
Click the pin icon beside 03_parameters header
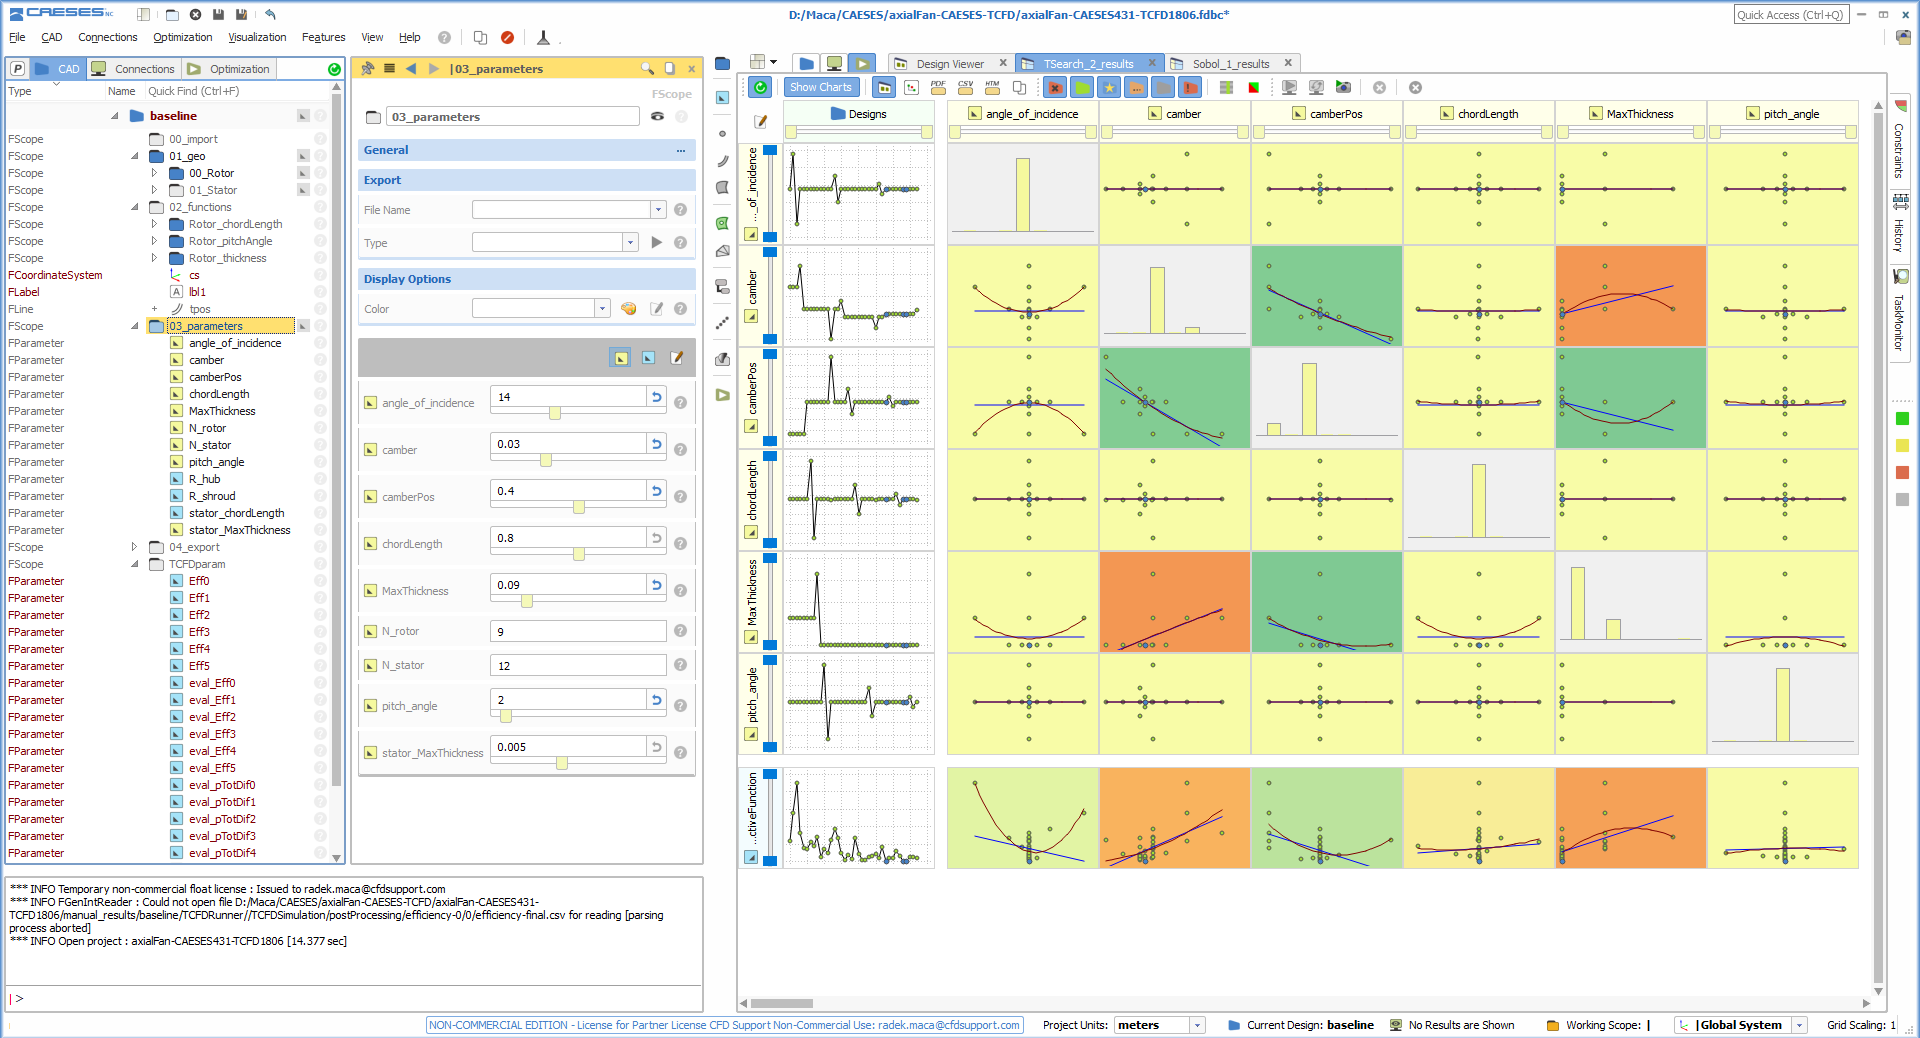pyautogui.click(x=367, y=69)
